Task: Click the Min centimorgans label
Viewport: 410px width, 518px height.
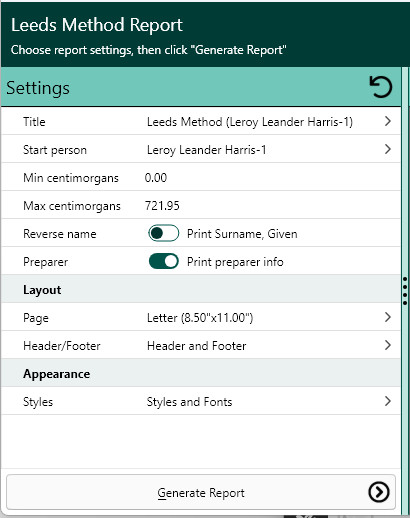Action: tap(71, 178)
